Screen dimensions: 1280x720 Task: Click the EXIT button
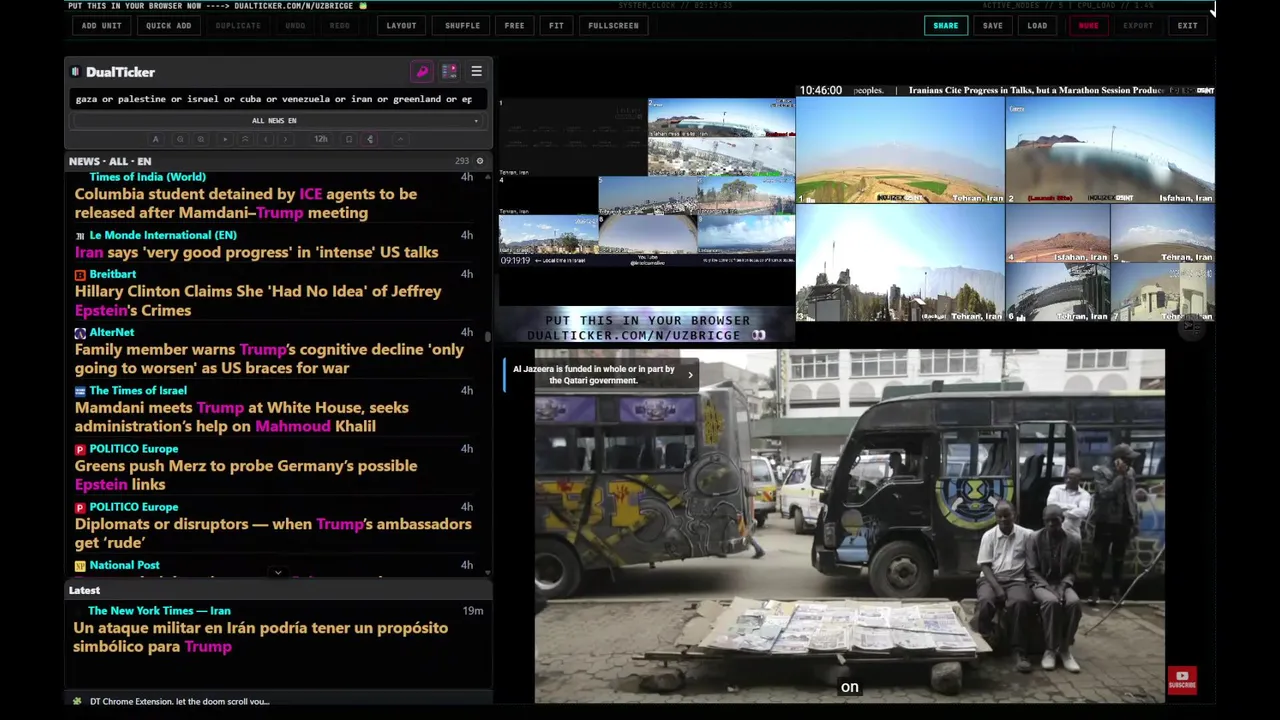(x=1187, y=25)
